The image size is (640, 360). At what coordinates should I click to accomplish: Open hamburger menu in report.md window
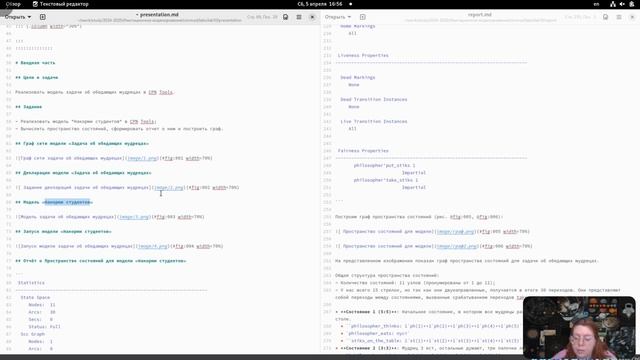tap(619, 17)
